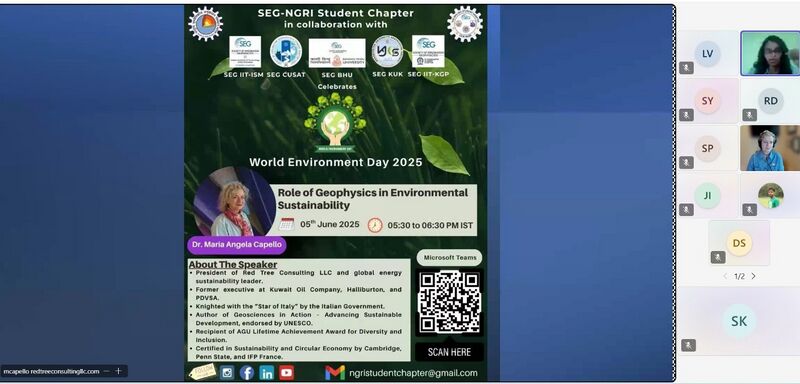Viewport: 800px width, 384px height.
Task: Zoom out shared content with minus button
Action: coord(106,371)
